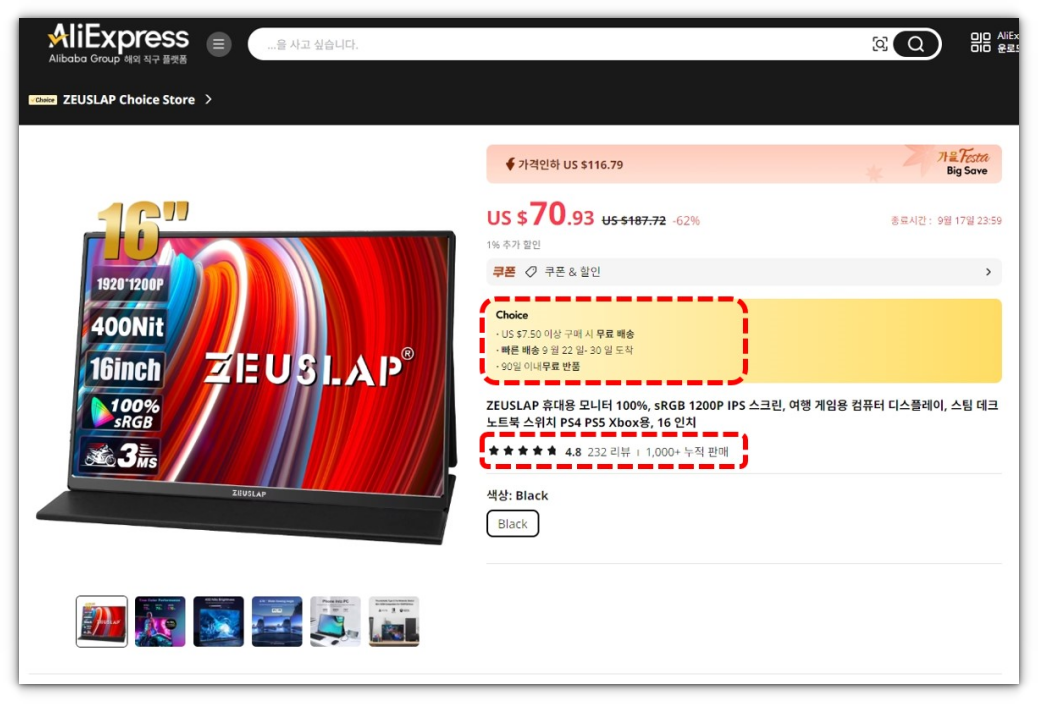Open the price drop US $116.79 banner
Image resolution: width=1038 pixels, height=704 pixels.
point(743,164)
